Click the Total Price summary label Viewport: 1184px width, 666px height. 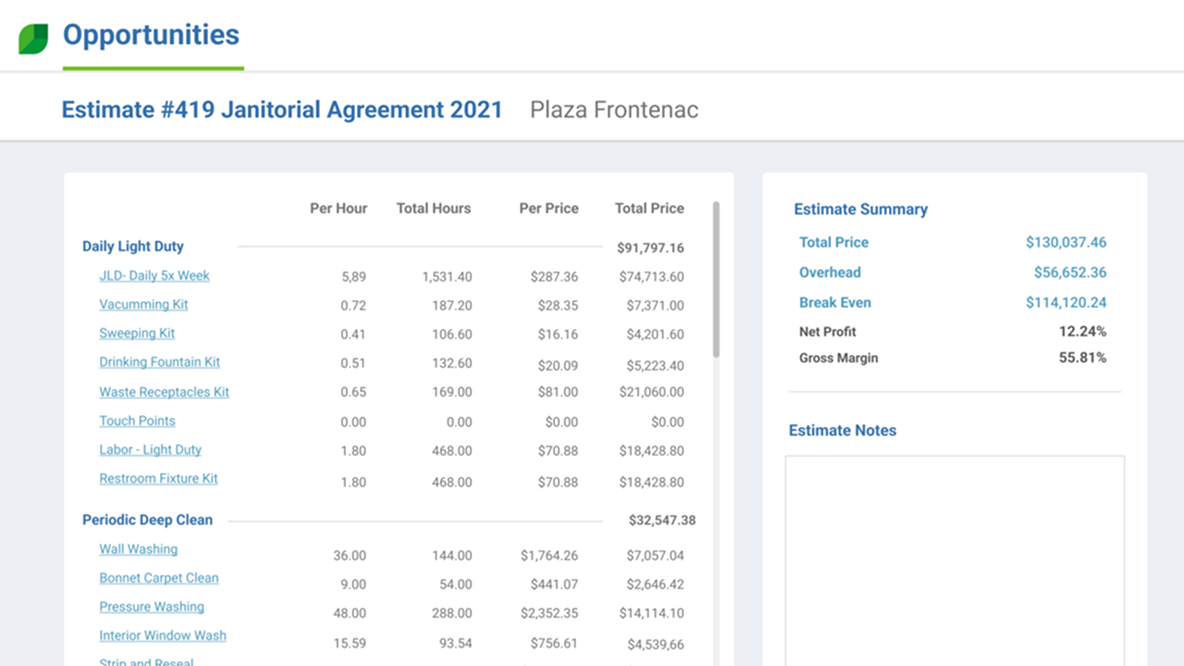[833, 243]
